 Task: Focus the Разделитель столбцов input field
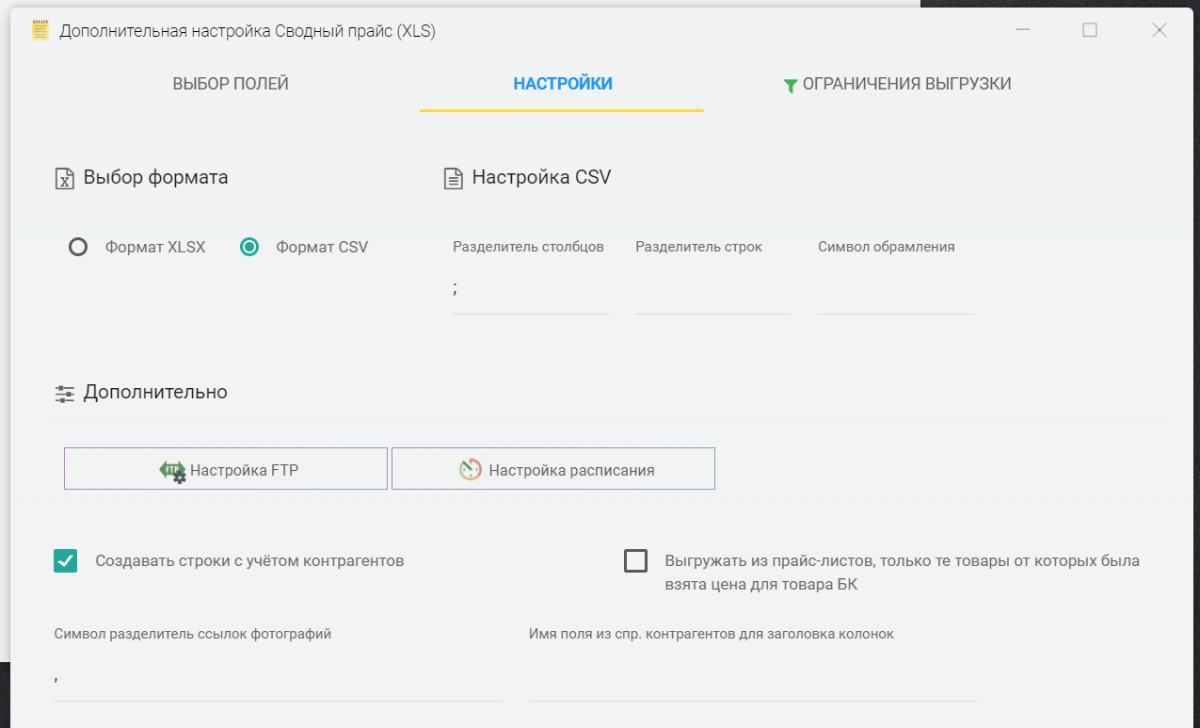pyautogui.click(x=530, y=291)
